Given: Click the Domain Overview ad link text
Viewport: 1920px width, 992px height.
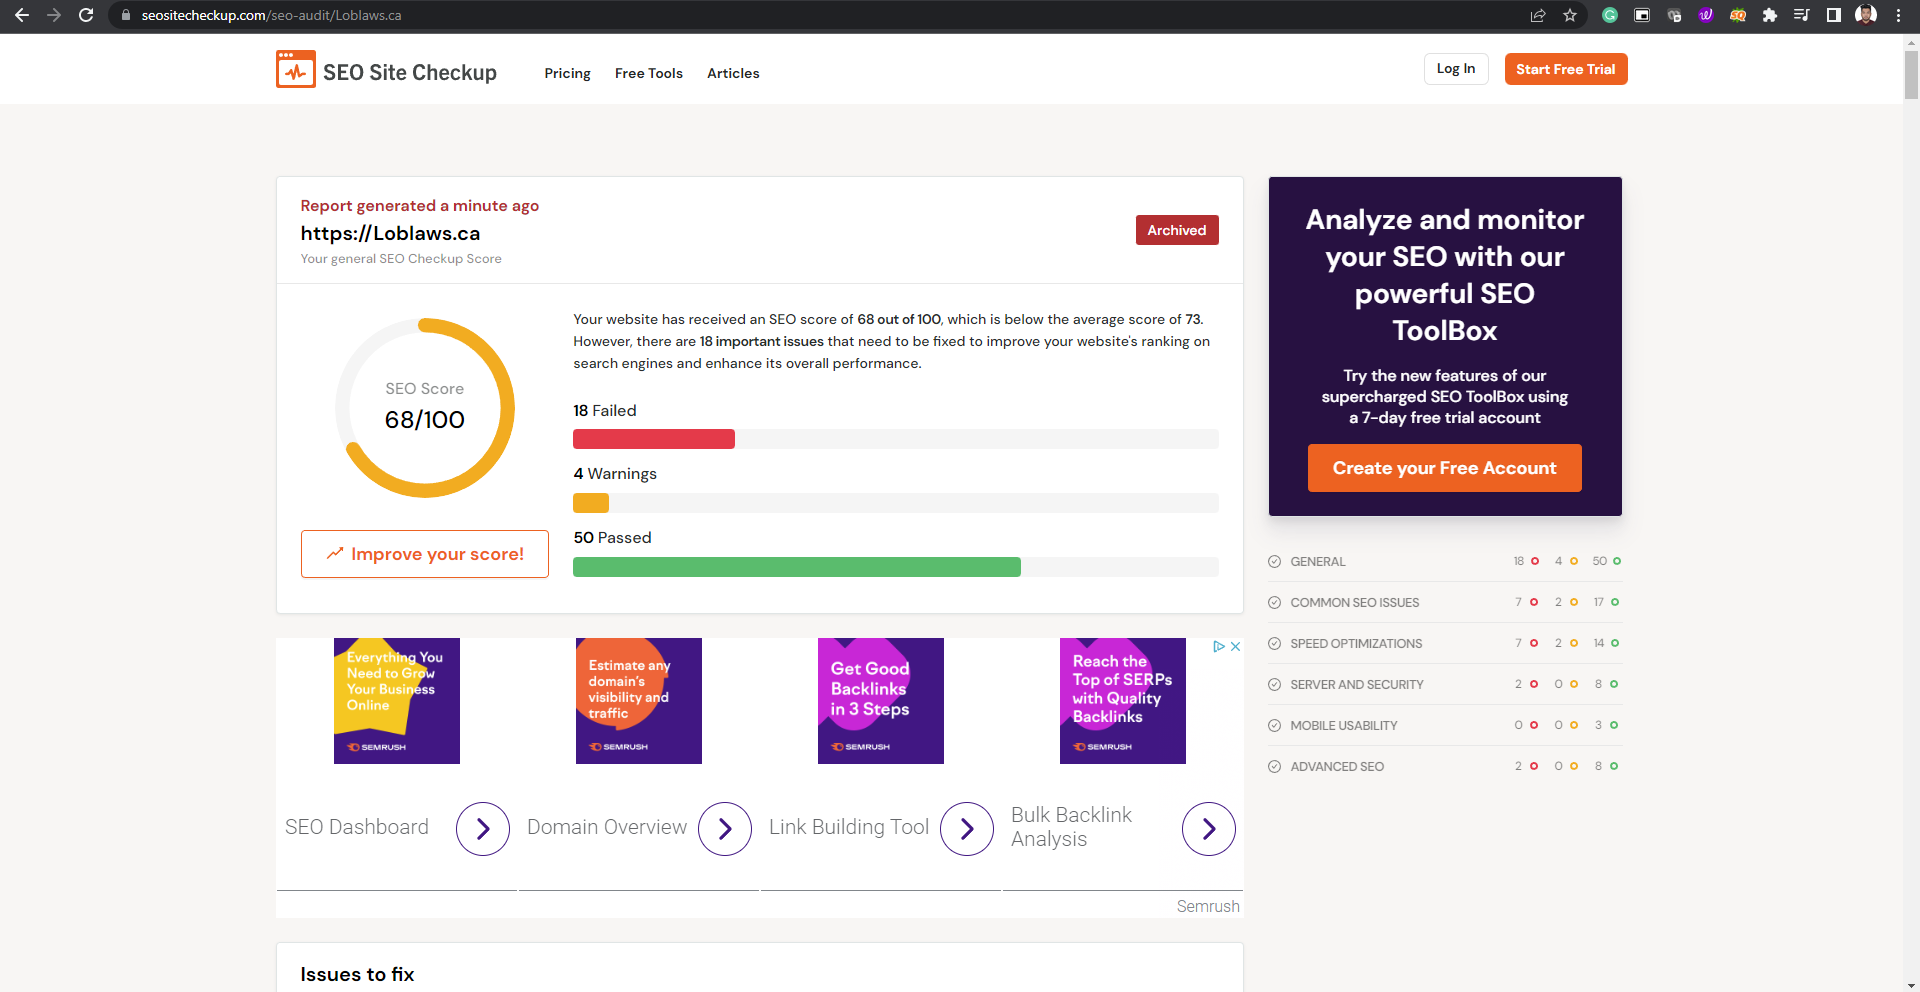Looking at the screenshot, I should pos(607,827).
